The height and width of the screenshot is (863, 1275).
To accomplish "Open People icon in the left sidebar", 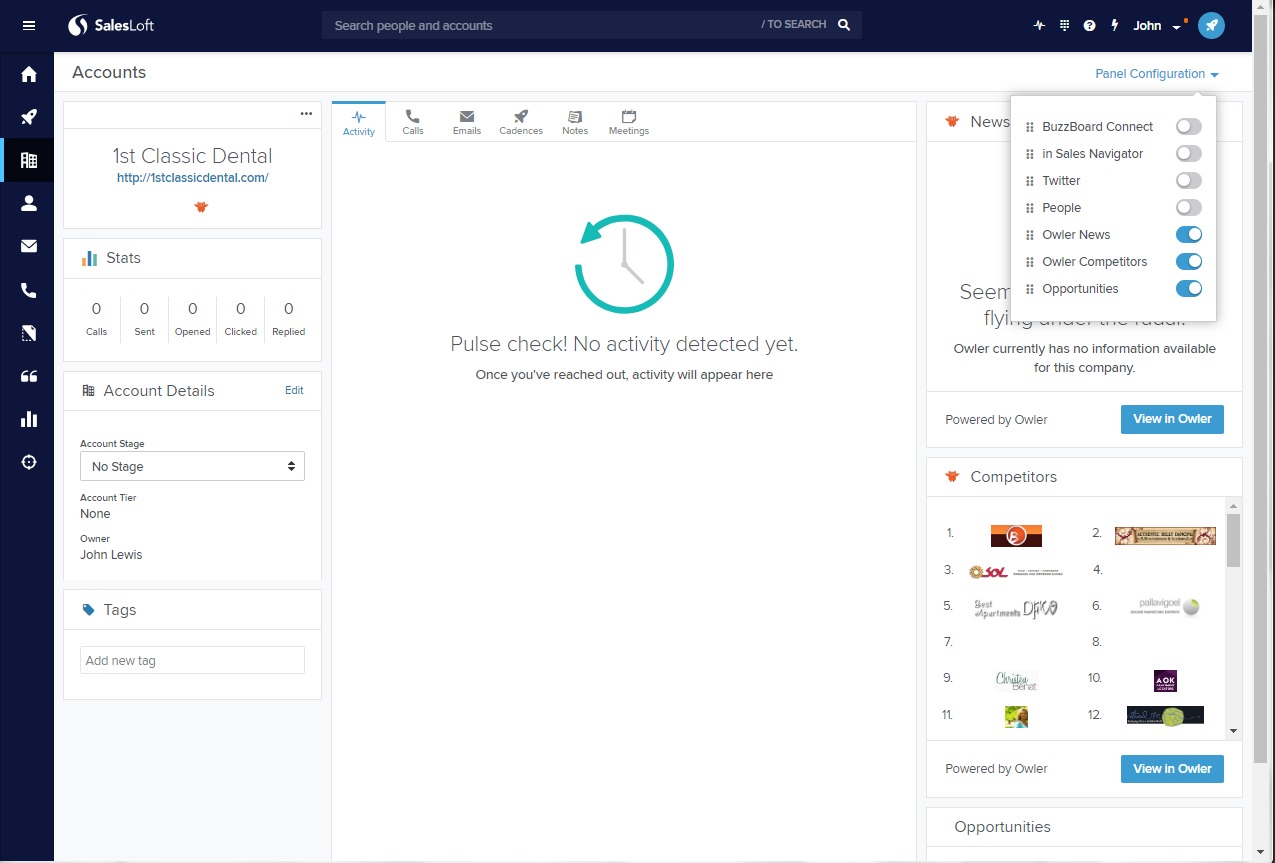I will click(x=29, y=203).
